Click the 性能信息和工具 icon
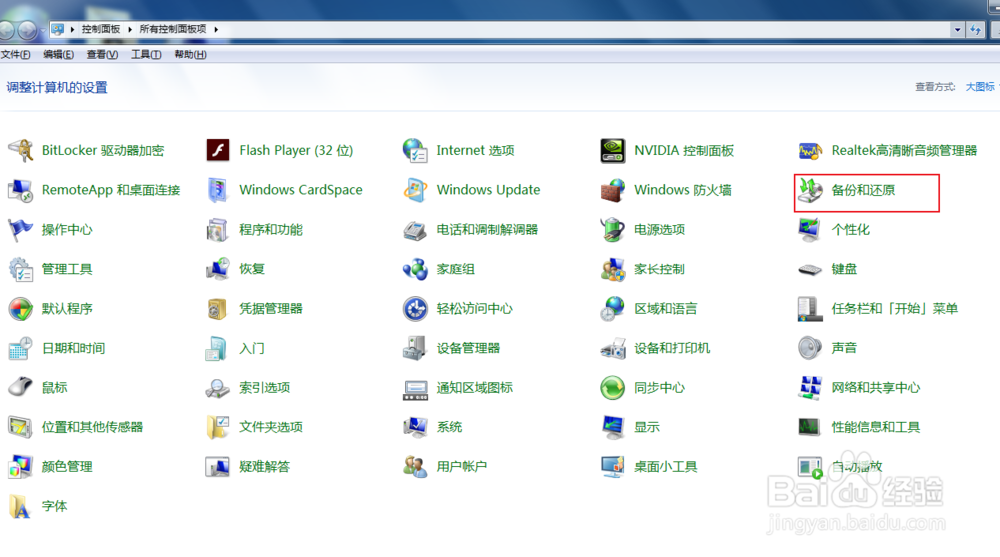The width and height of the screenshot is (1000, 557). (810, 427)
